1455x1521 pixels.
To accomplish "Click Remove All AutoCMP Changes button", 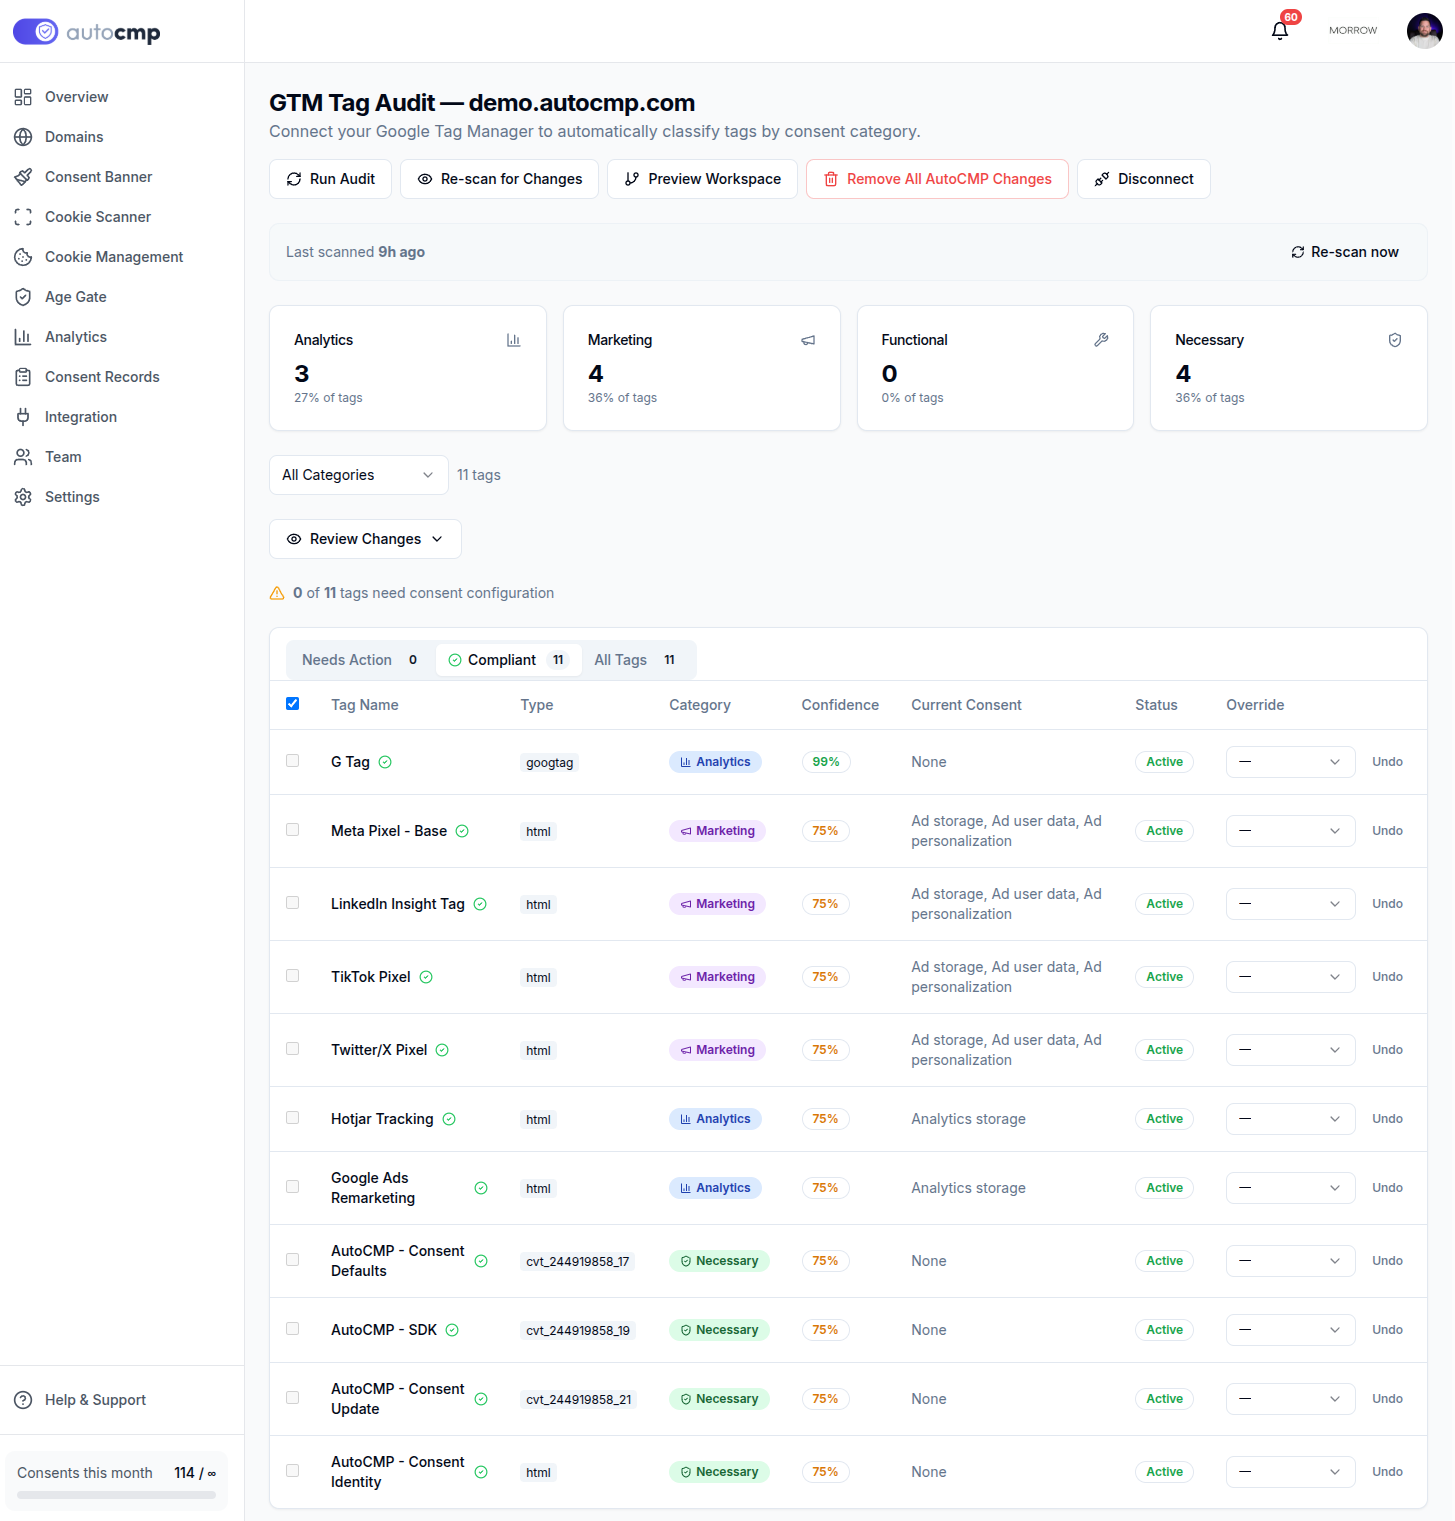I will pos(937,179).
